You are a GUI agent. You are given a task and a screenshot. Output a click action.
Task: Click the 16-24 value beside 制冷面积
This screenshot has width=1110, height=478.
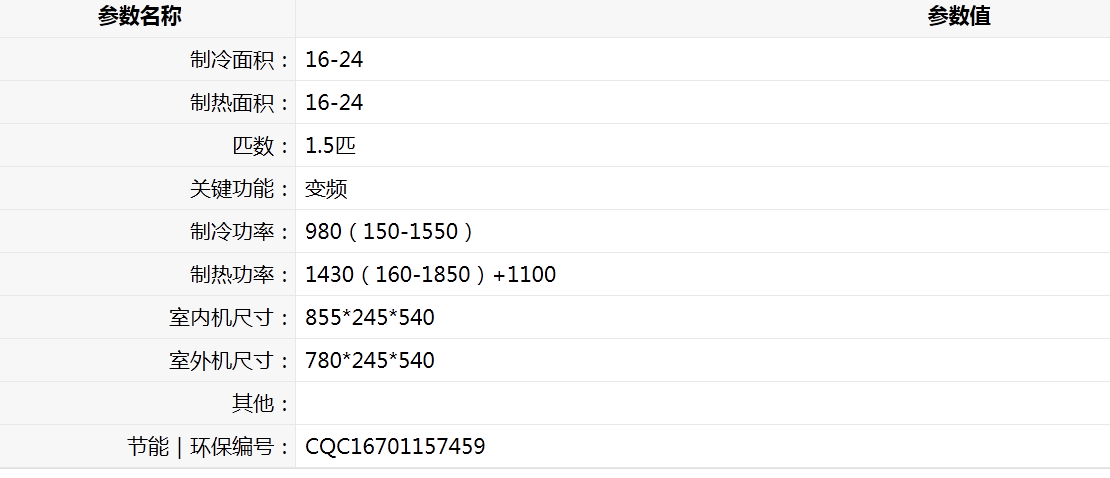(x=334, y=59)
